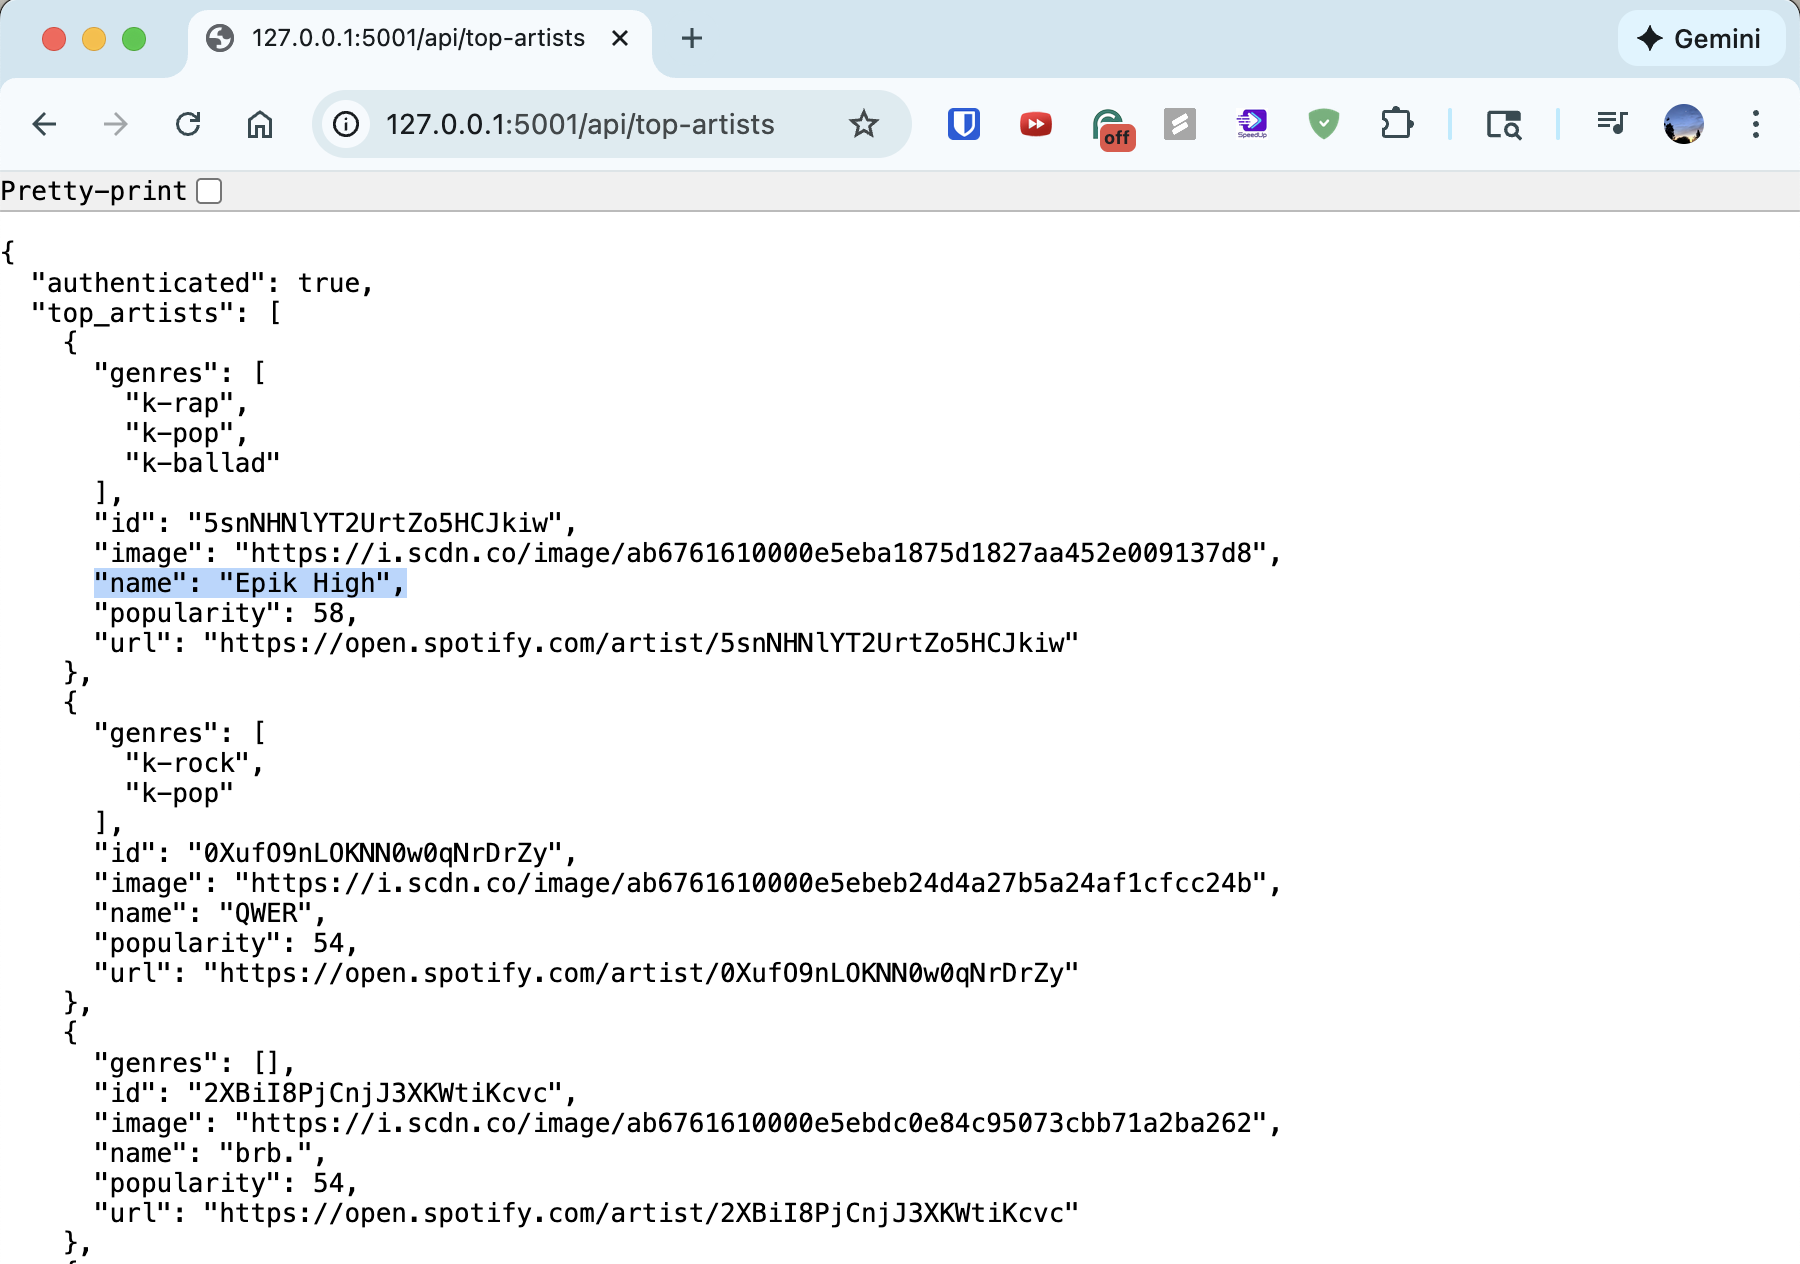
Task: Open the side panel search icon
Action: [x=1504, y=124]
